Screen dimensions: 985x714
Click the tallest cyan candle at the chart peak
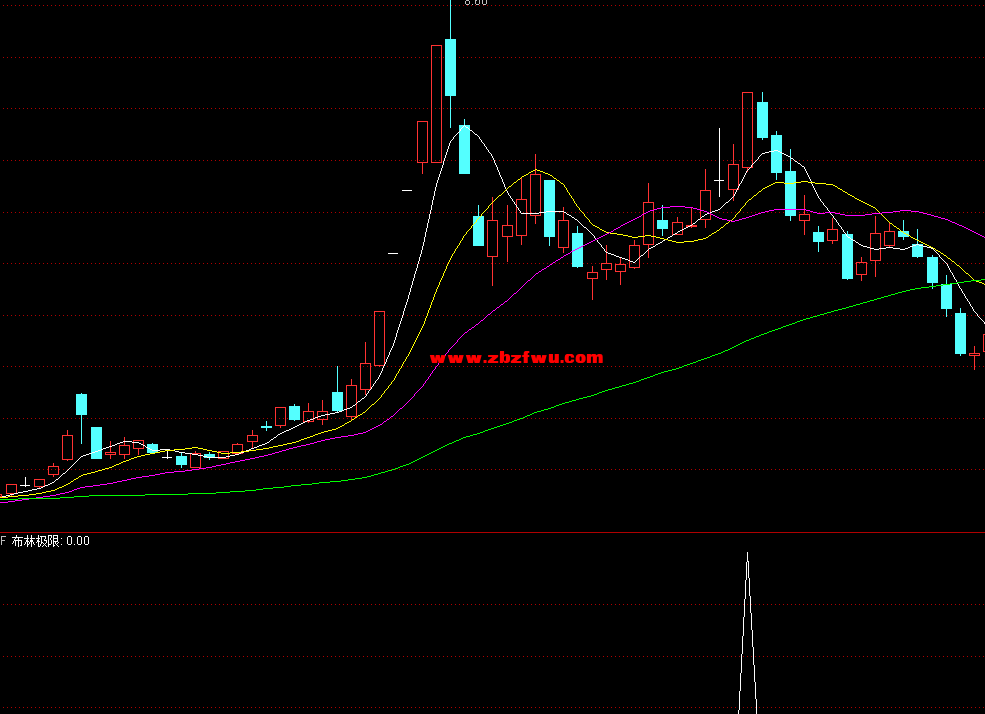[450, 67]
